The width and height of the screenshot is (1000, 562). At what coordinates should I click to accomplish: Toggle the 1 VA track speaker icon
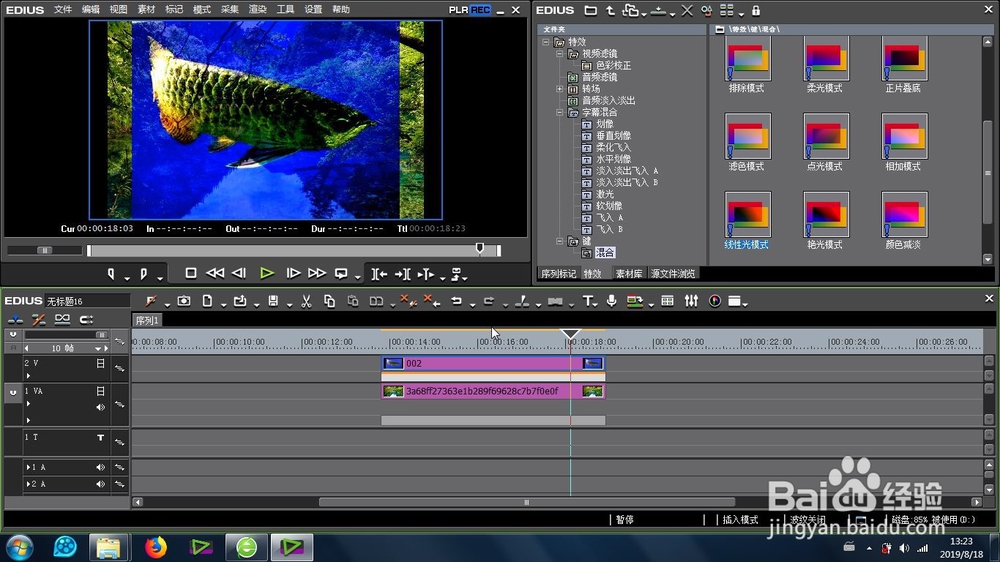point(100,407)
